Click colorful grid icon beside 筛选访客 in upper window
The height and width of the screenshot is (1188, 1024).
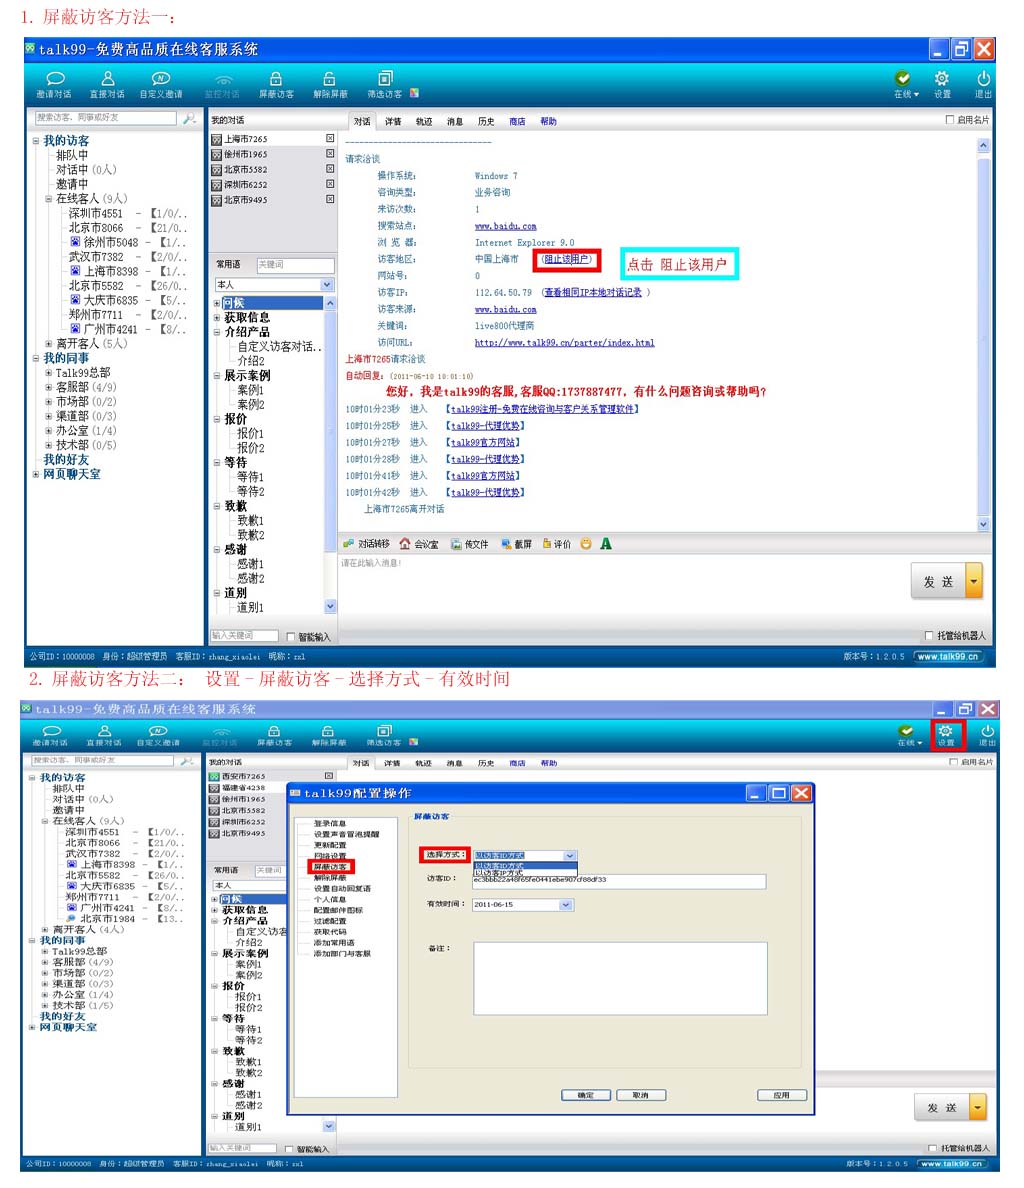pyautogui.click(x=414, y=94)
